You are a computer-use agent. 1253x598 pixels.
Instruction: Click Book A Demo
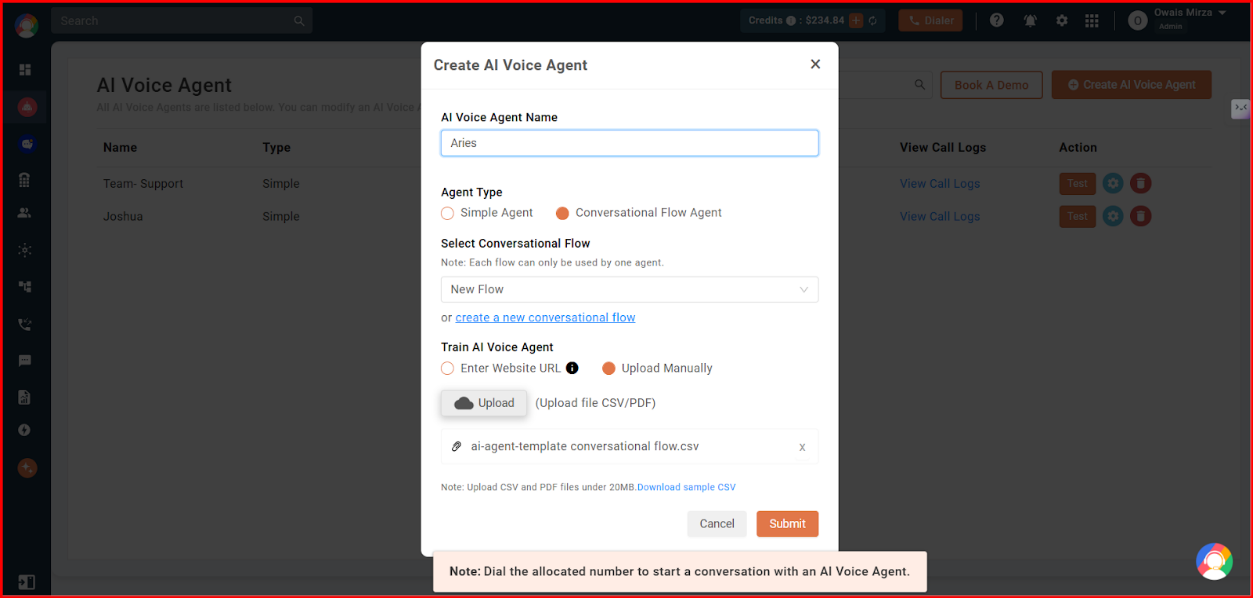[991, 85]
